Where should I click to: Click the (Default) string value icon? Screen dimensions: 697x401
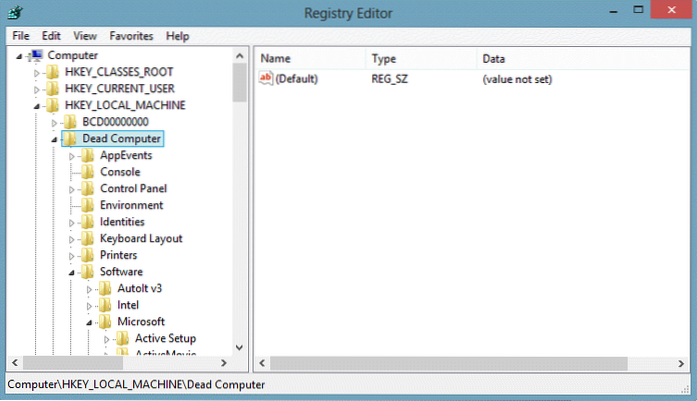(x=266, y=78)
